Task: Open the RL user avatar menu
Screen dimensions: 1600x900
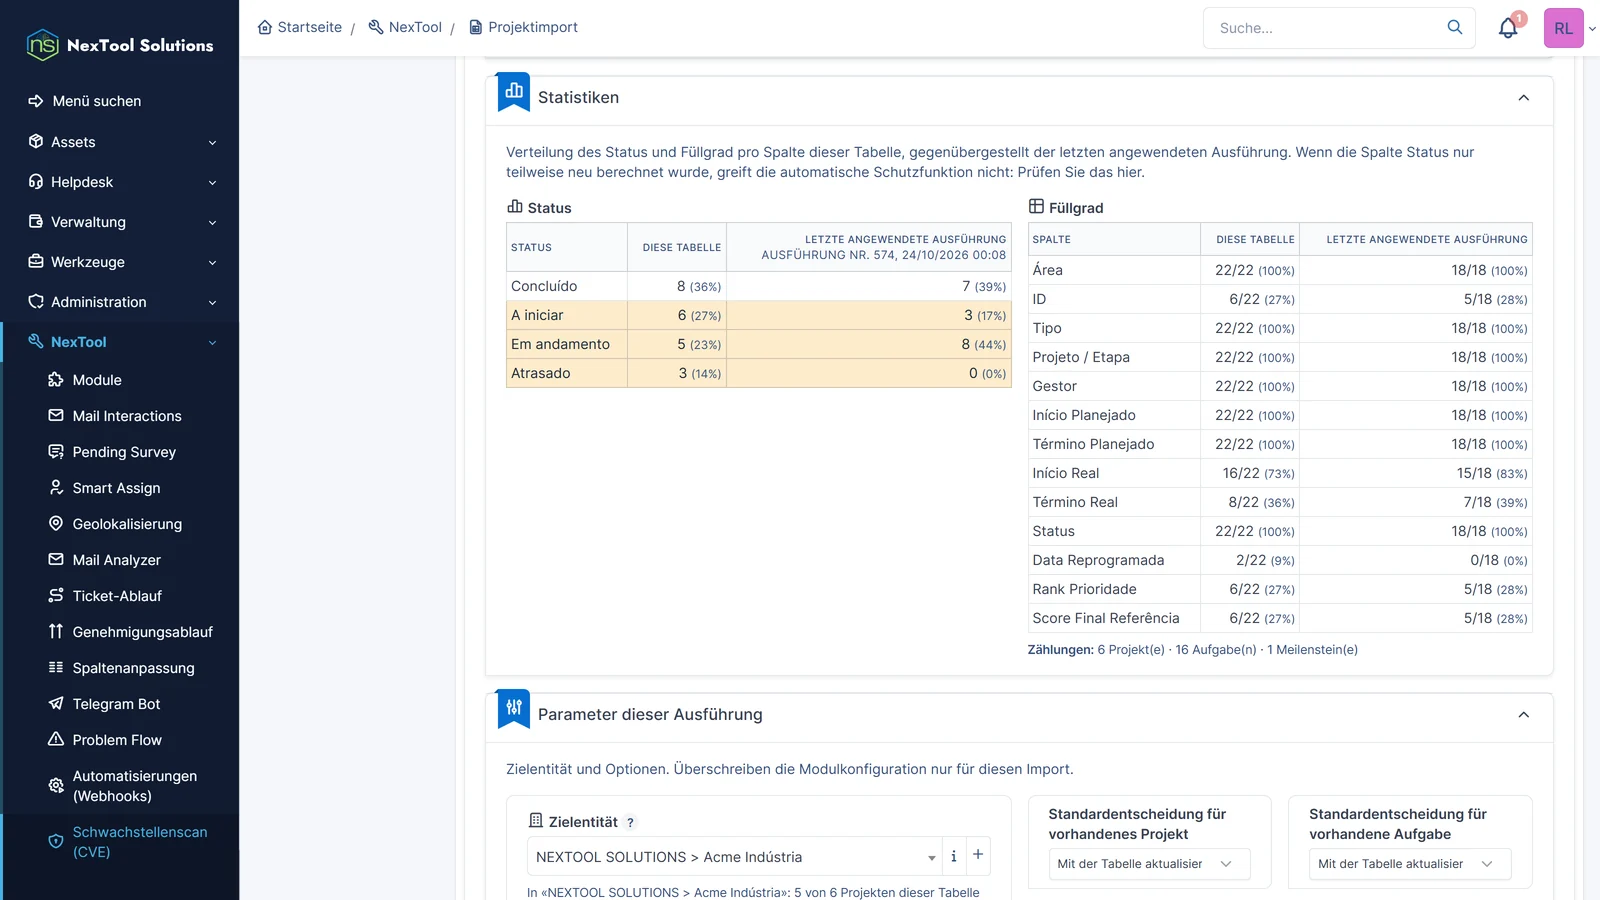Action: click(x=1564, y=28)
